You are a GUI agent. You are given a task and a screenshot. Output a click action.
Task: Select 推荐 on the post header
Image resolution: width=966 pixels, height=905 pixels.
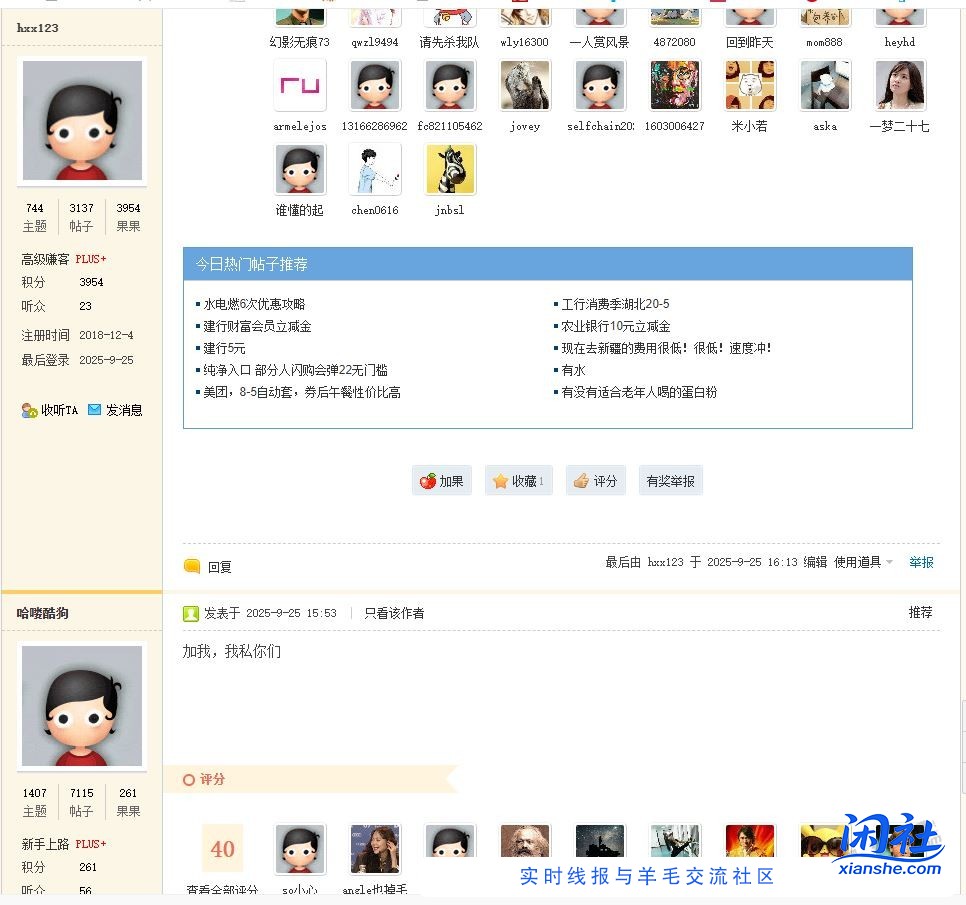[920, 612]
